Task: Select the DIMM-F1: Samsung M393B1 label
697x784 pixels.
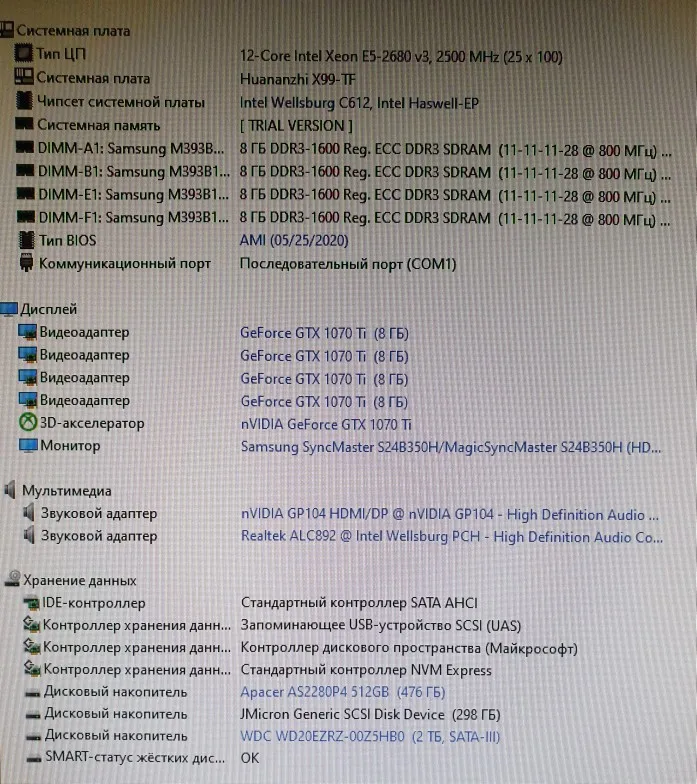Action: tap(134, 218)
